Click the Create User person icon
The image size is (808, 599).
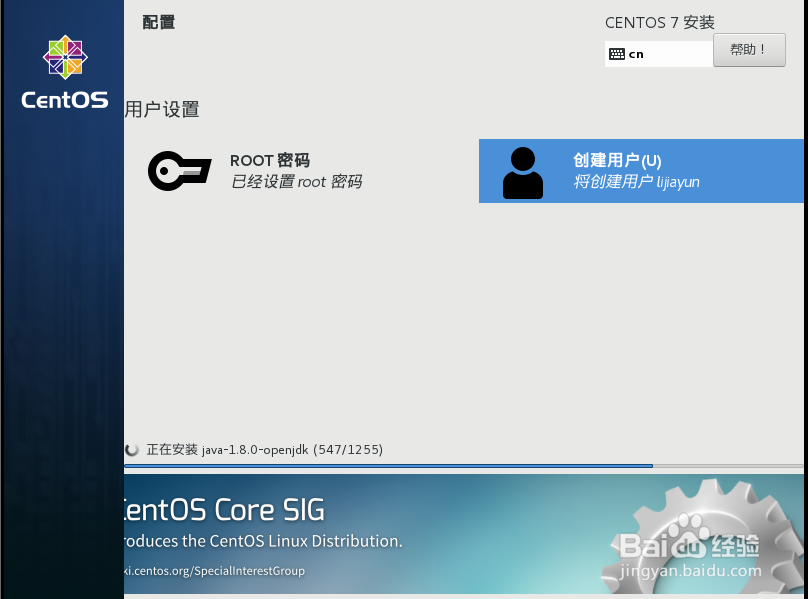click(x=522, y=170)
